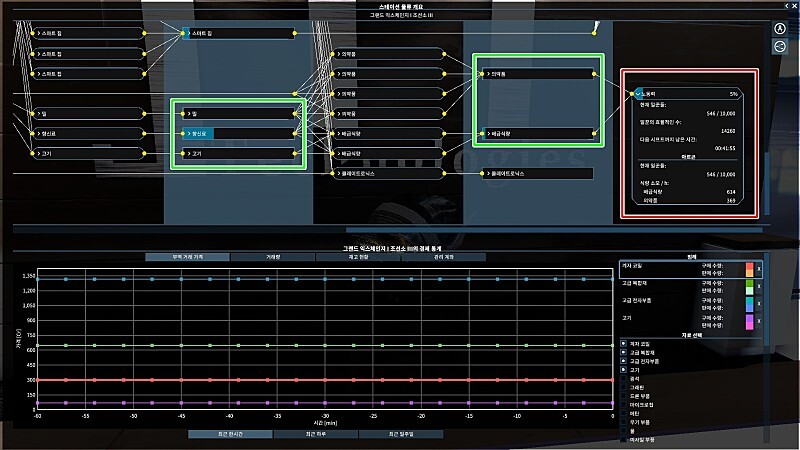Screen dimensions: 800x450
Task: Click input connector of 노동력 node
Action: pyautogui.click(x=632, y=94)
